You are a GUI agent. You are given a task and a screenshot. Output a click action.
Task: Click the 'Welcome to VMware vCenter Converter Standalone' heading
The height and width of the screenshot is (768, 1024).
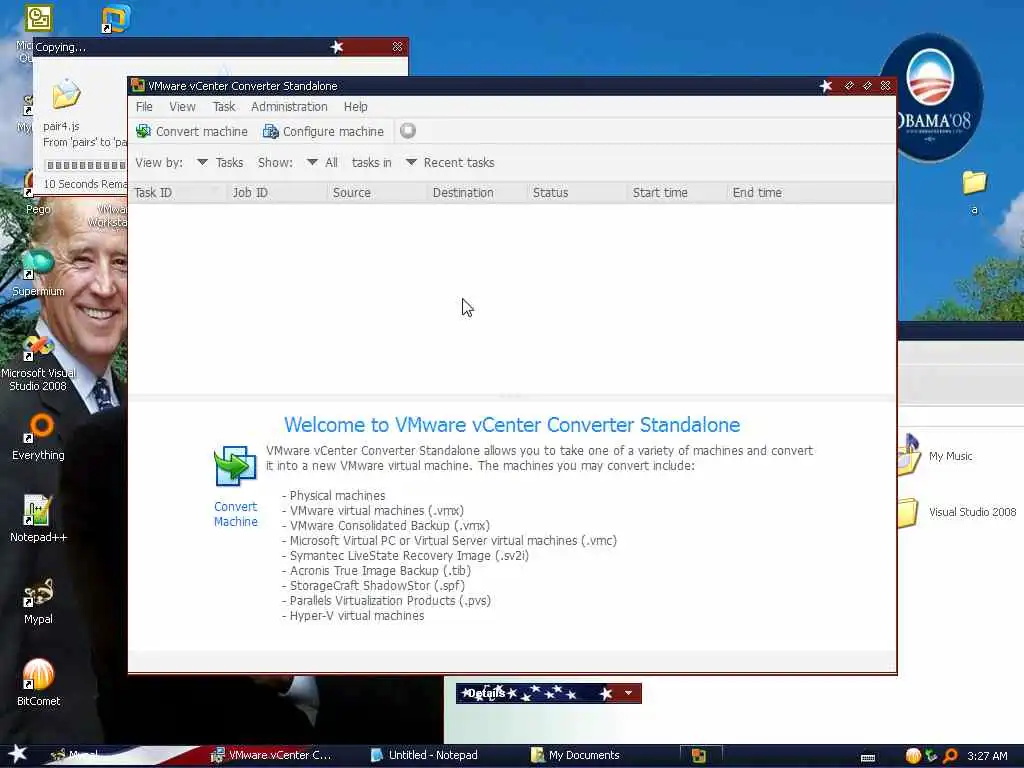coord(512,425)
